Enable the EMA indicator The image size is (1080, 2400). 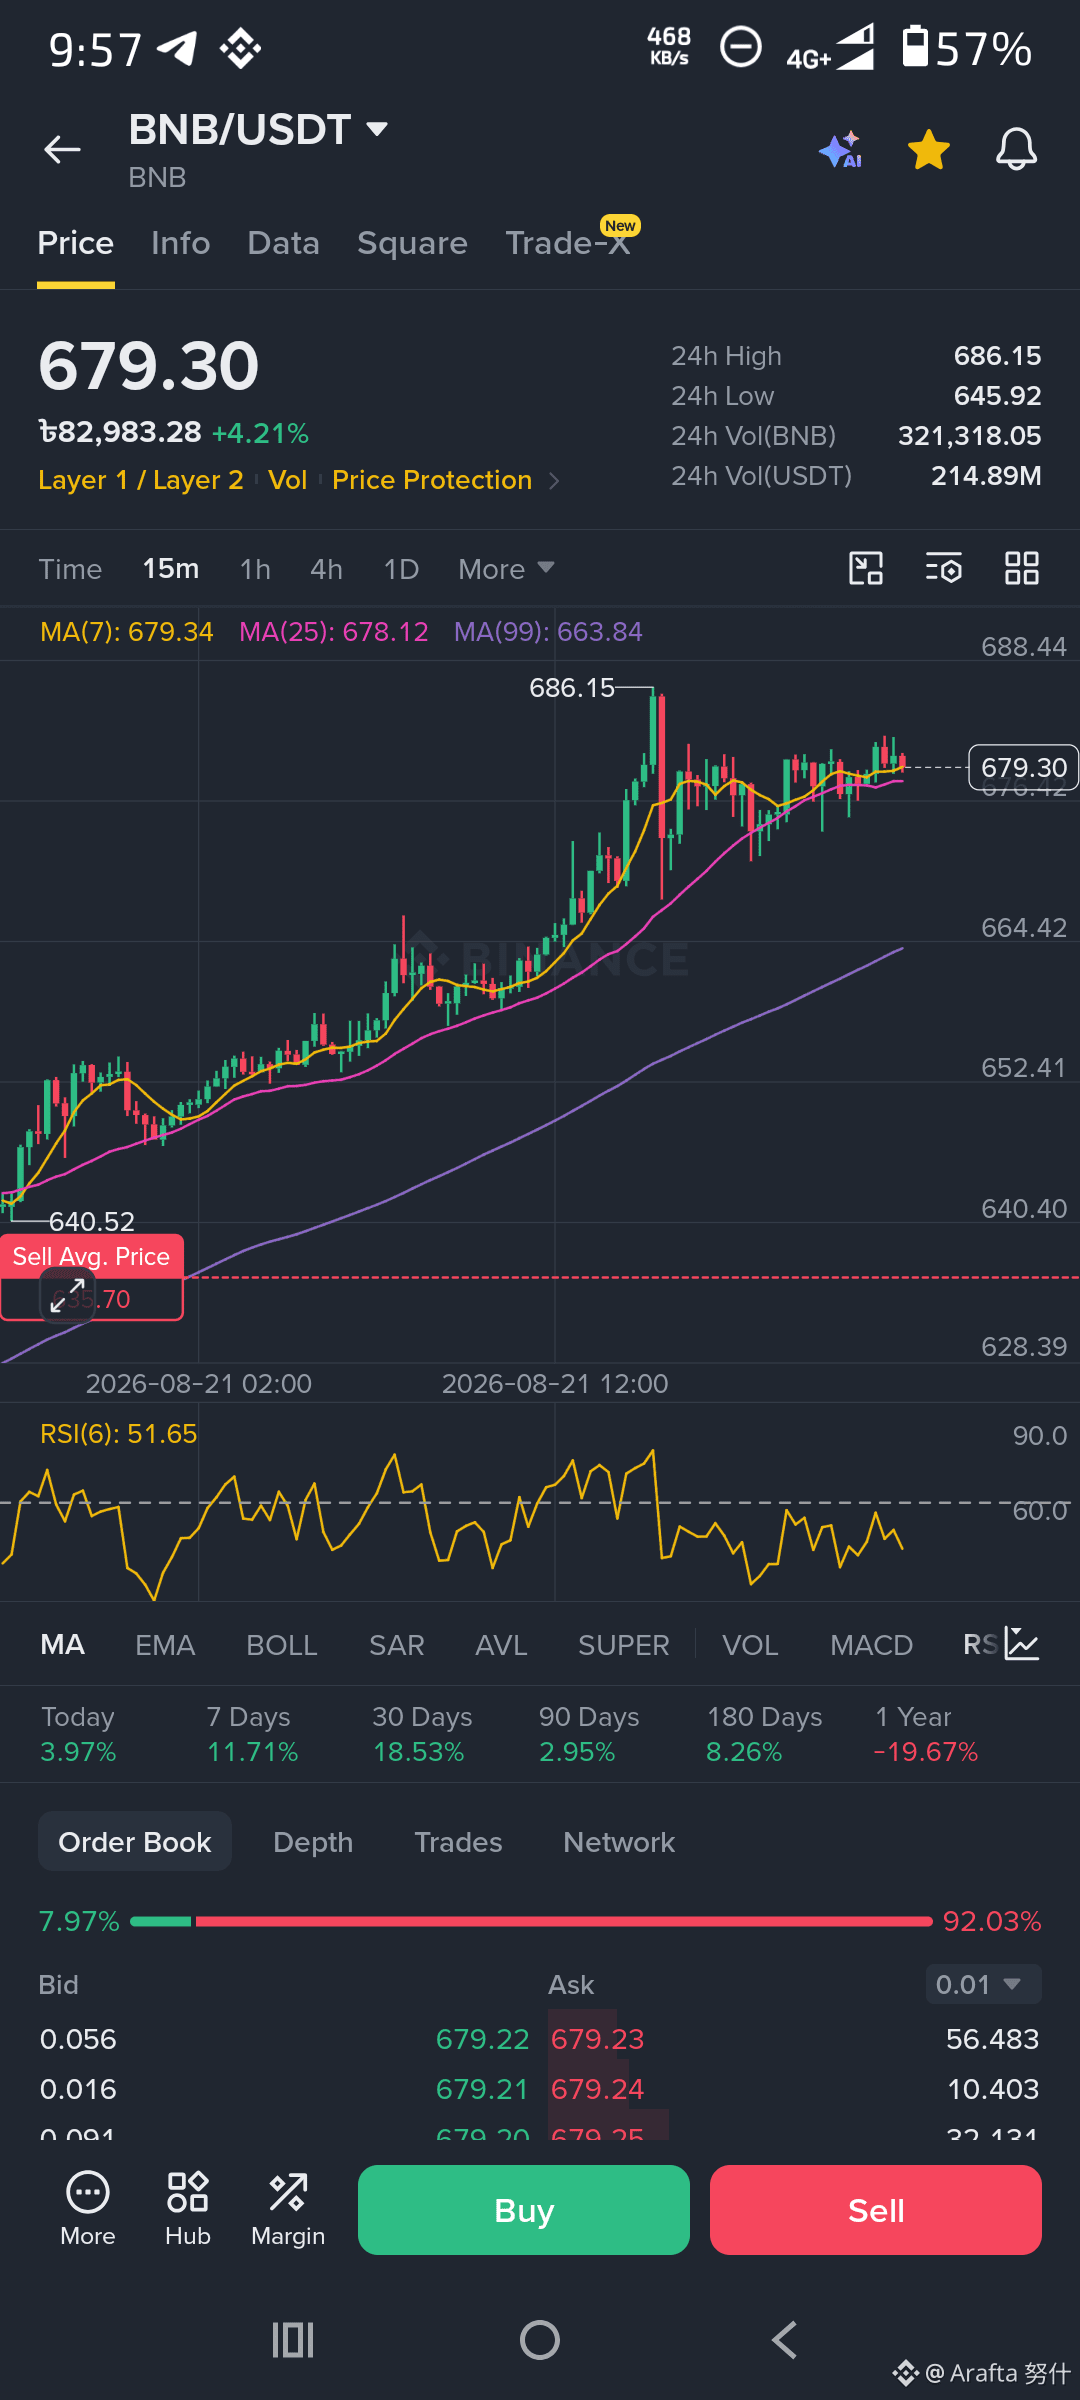pyautogui.click(x=165, y=1645)
